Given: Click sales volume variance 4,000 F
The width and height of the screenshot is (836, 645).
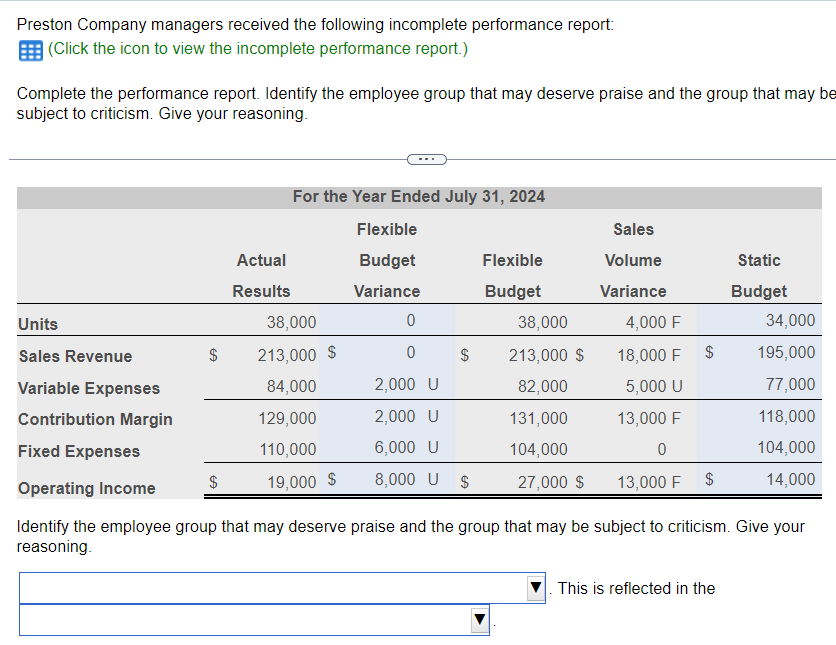Looking at the screenshot, I should click(653, 322).
